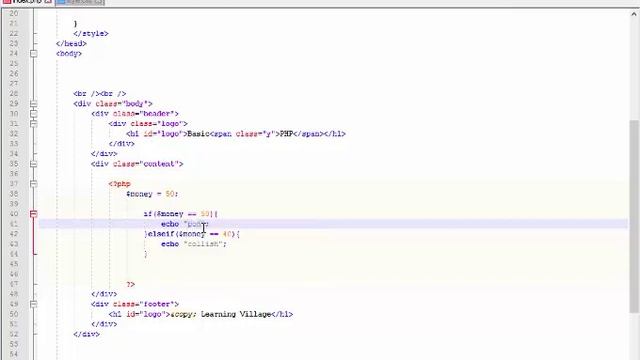
Task: Collapse the red if-statement fold on line 40
Action: 33,214
